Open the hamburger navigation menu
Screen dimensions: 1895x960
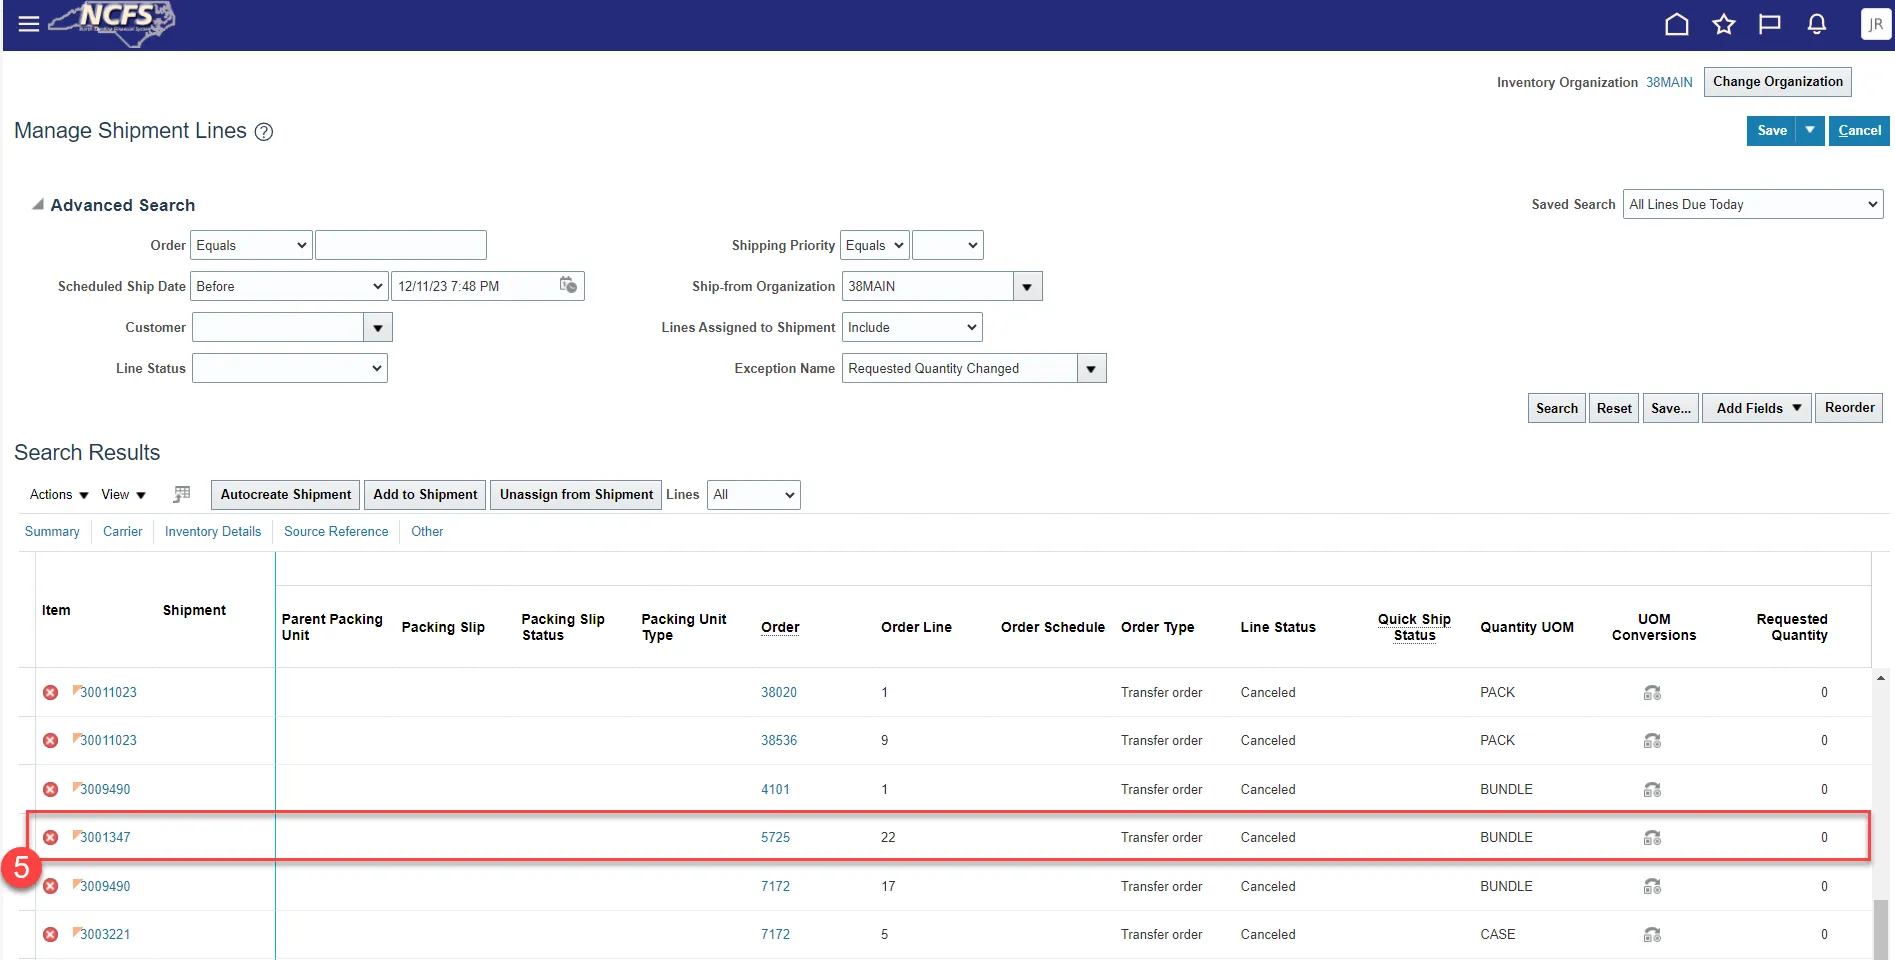pyautogui.click(x=29, y=24)
